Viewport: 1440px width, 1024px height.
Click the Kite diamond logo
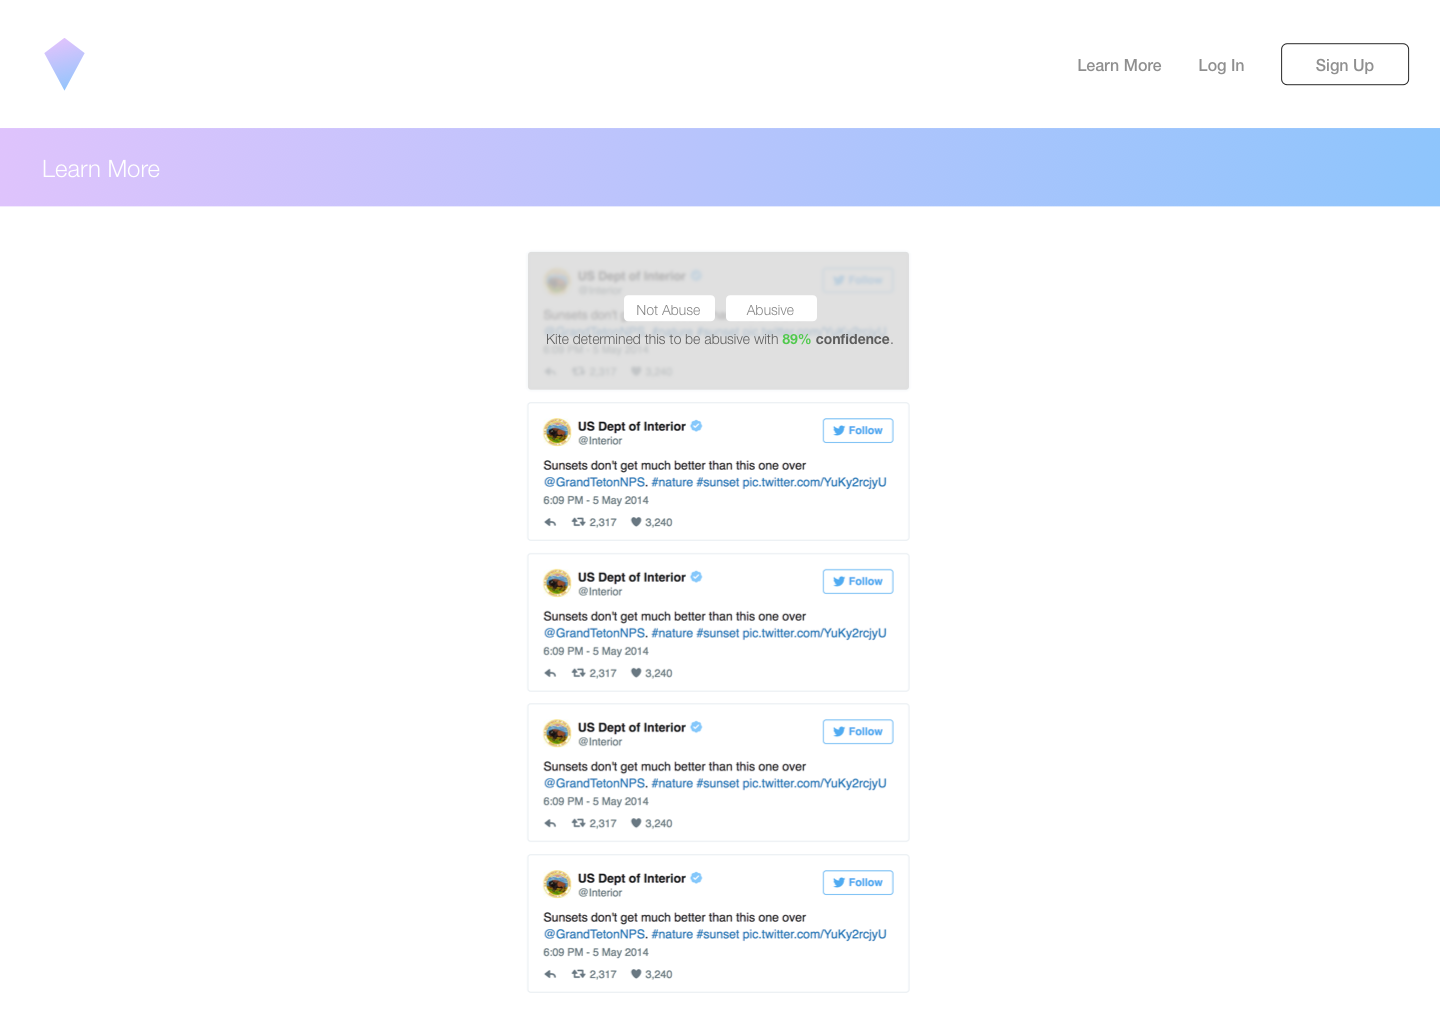coord(64,64)
